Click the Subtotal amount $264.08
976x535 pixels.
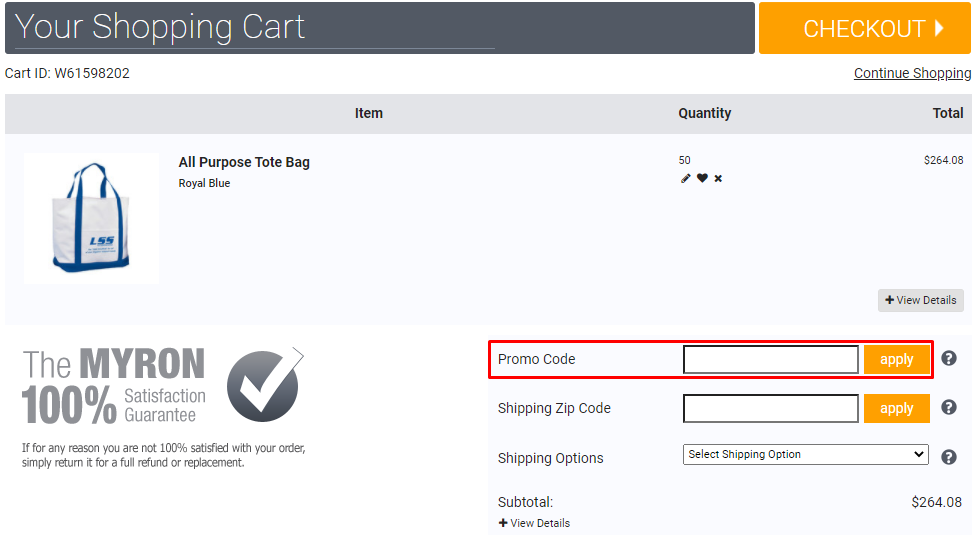(937, 502)
